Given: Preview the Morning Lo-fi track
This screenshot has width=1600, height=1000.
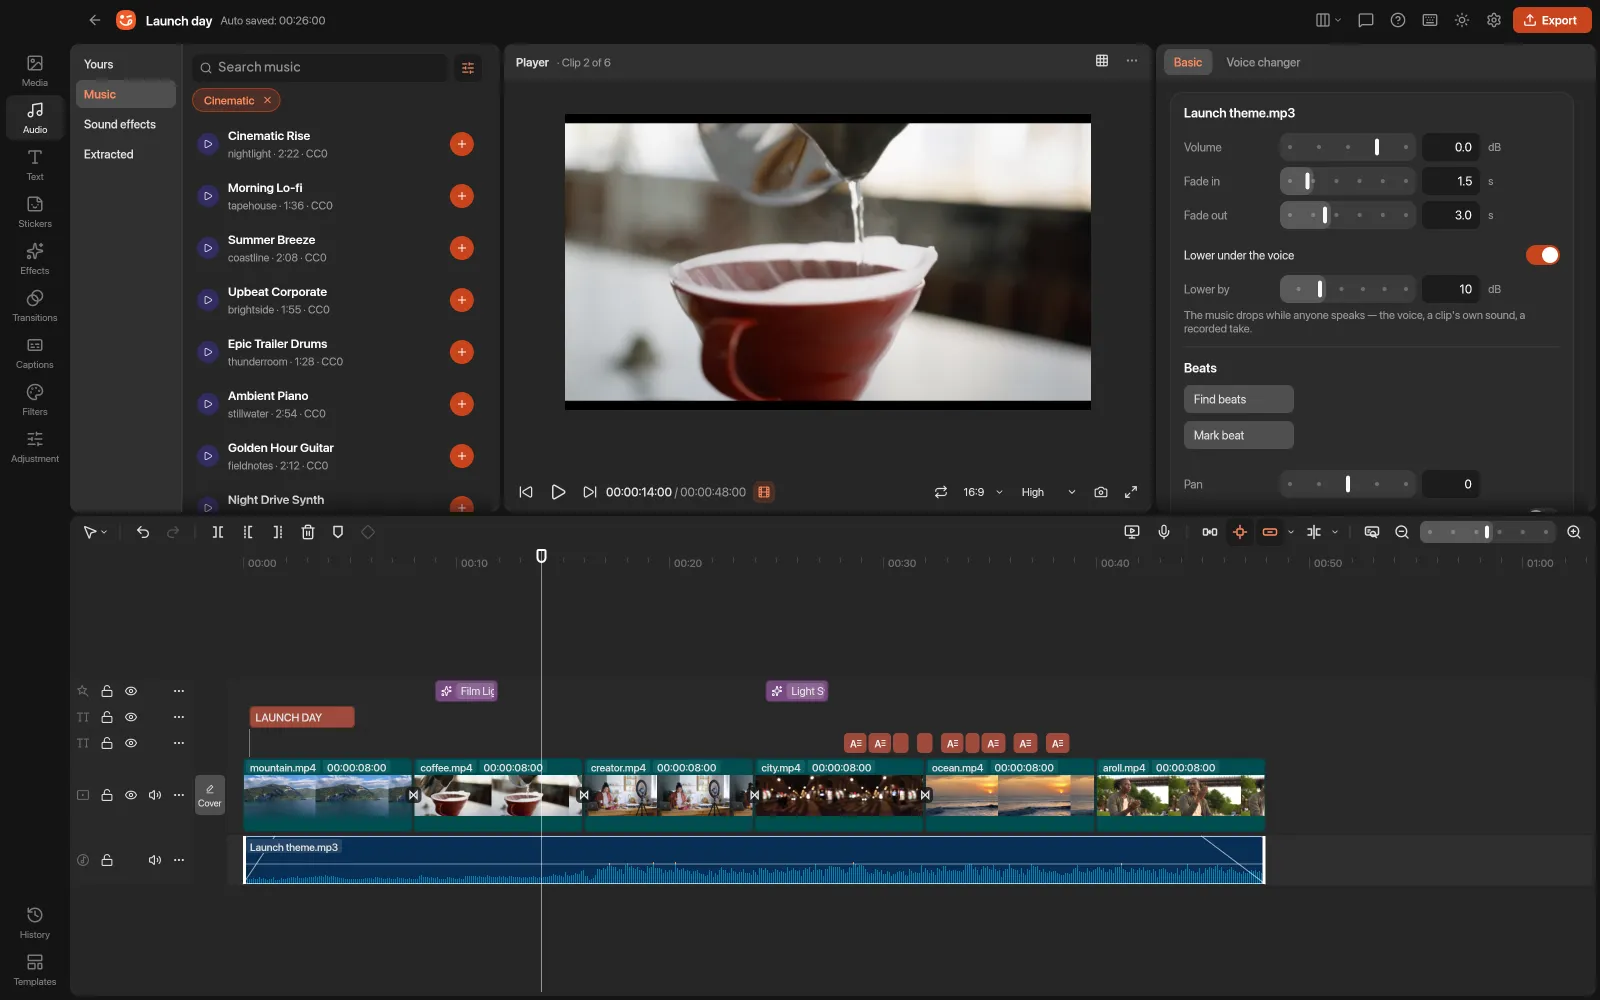Looking at the screenshot, I should click(x=207, y=196).
